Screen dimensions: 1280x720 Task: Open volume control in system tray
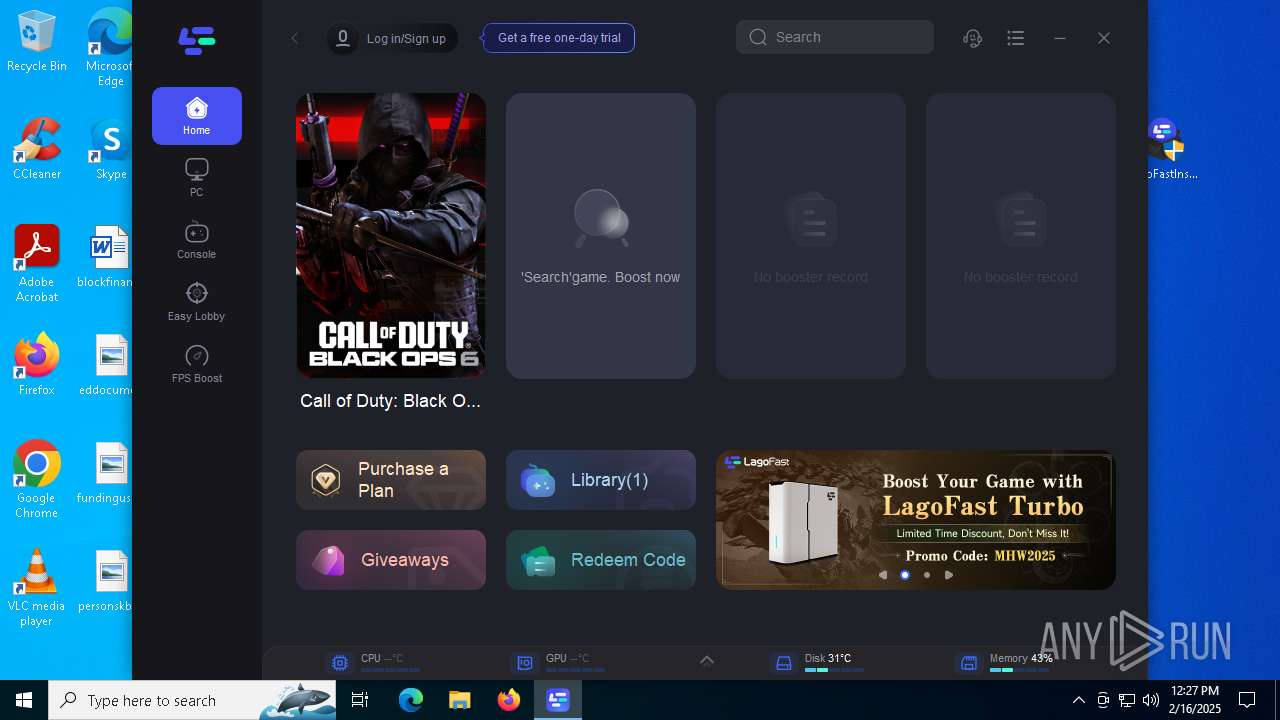click(1151, 700)
